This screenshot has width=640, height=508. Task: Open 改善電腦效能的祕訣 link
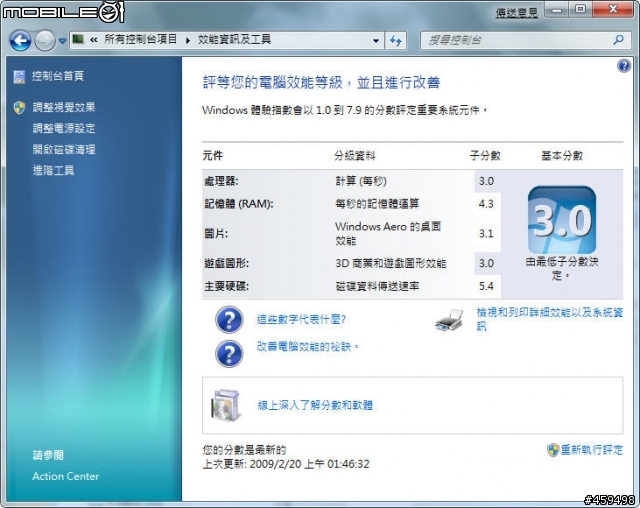click(307, 347)
